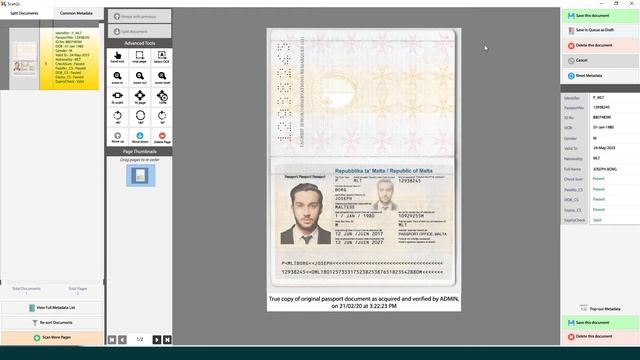Open the Common Metadata tab
Viewport: 640px width, 360px height.
76,13
